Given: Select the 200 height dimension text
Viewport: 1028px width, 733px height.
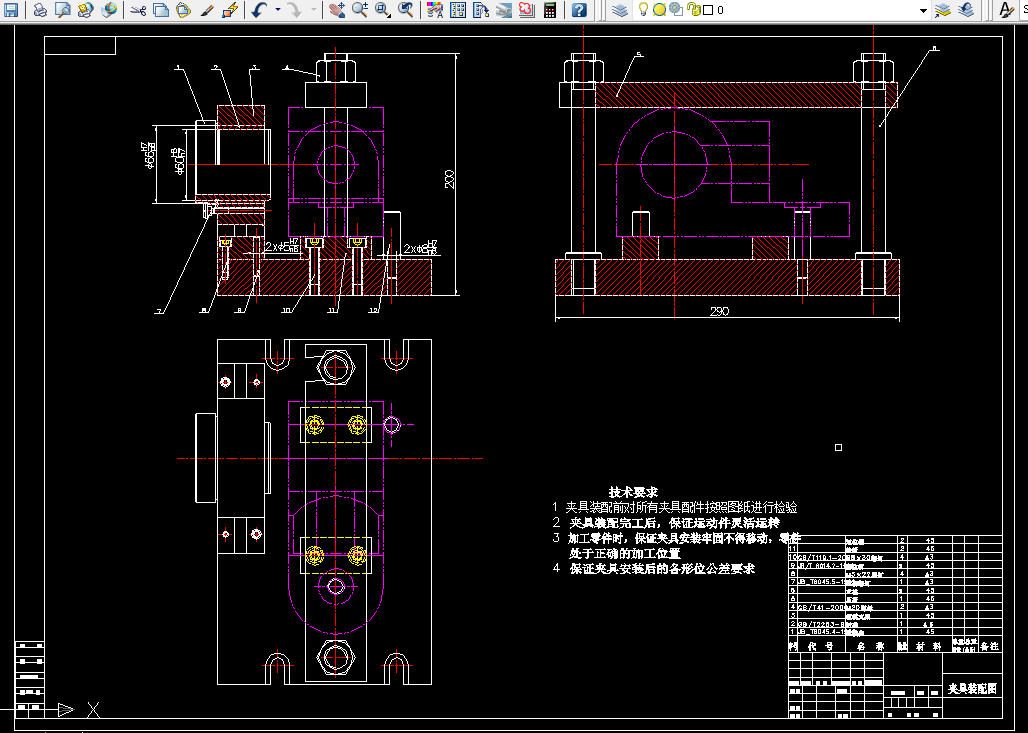Looking at the screenshot, I should click(449, 179).
